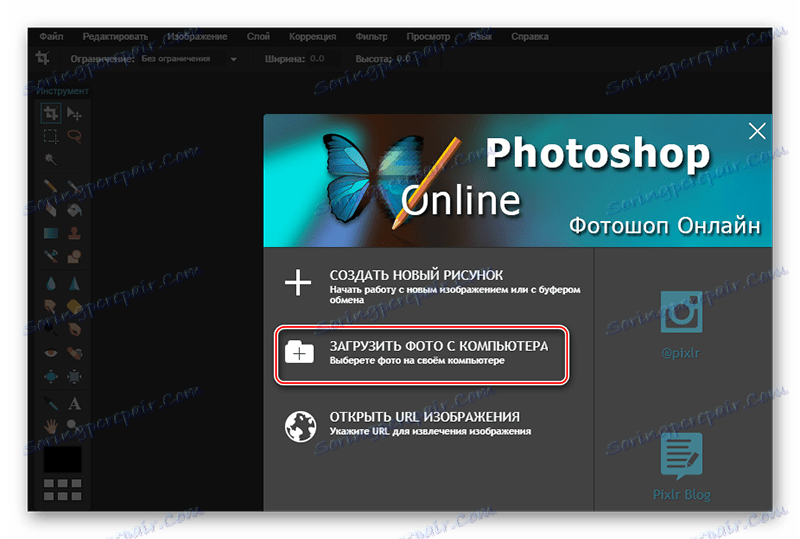
Task: Open the Просмотр menu
Action: point(428,37)
